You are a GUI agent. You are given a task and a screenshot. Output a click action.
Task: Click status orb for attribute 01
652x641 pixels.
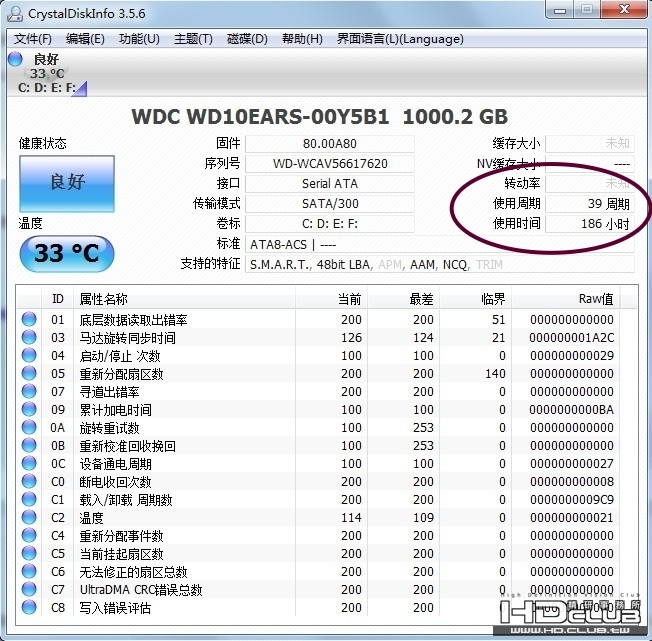pyautogui.click(x=29, y=319)
